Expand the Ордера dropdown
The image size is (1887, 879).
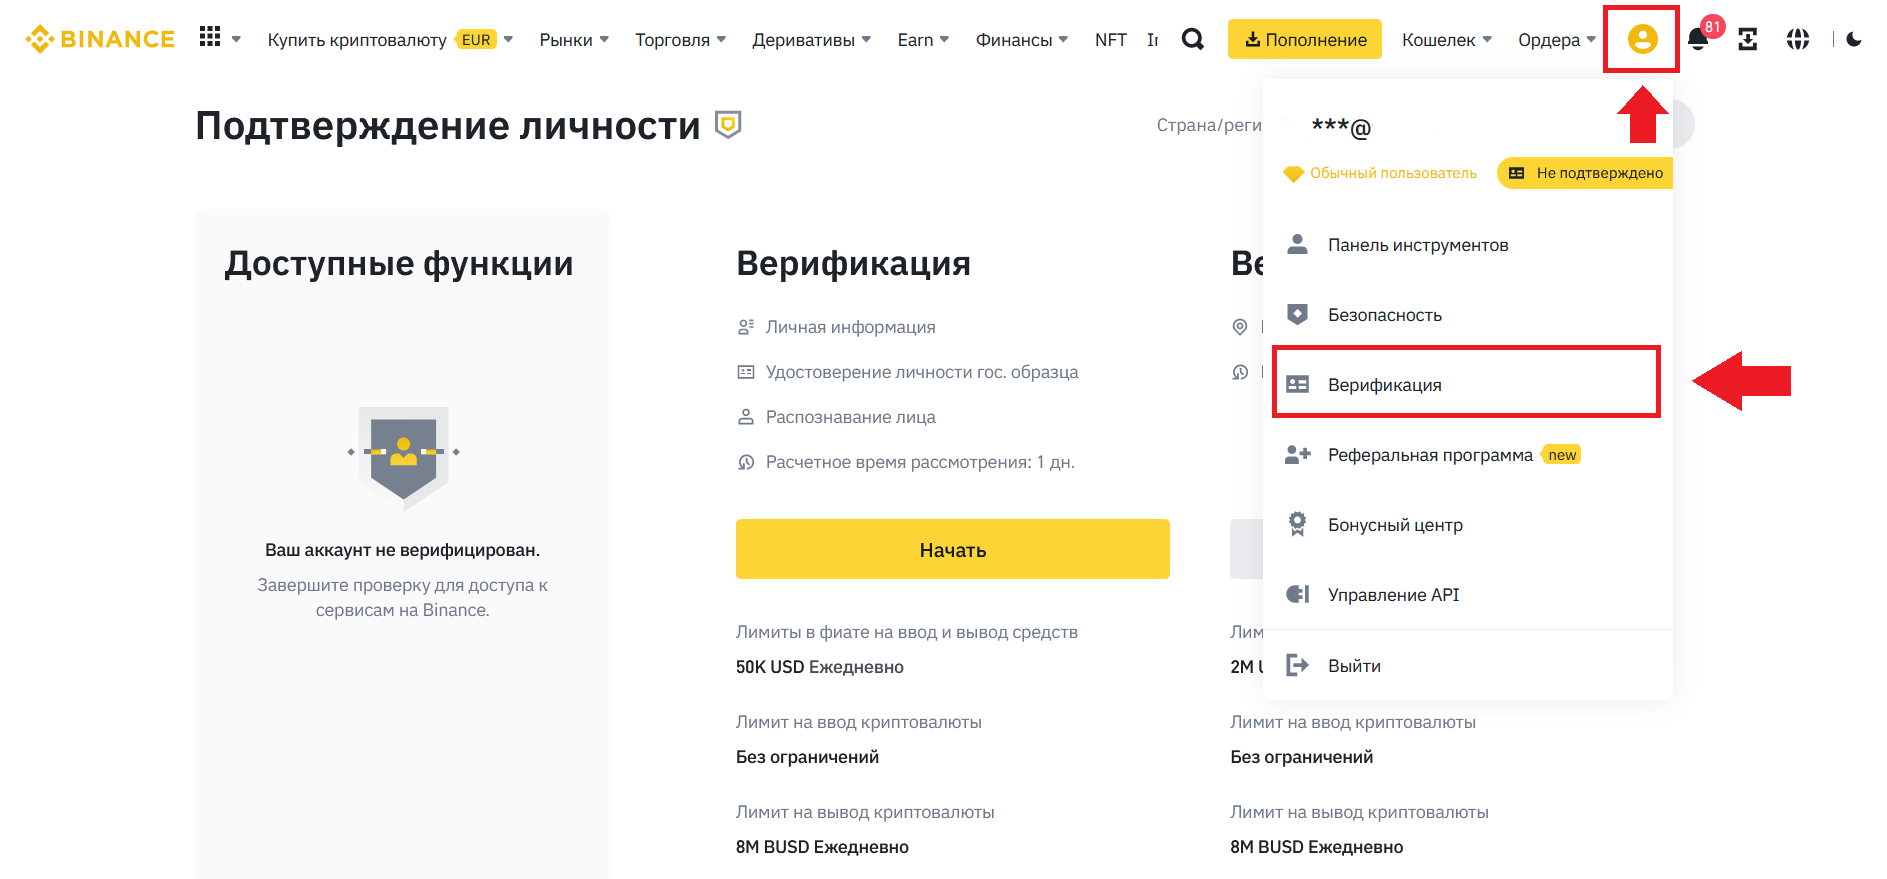click(1591, 39)
